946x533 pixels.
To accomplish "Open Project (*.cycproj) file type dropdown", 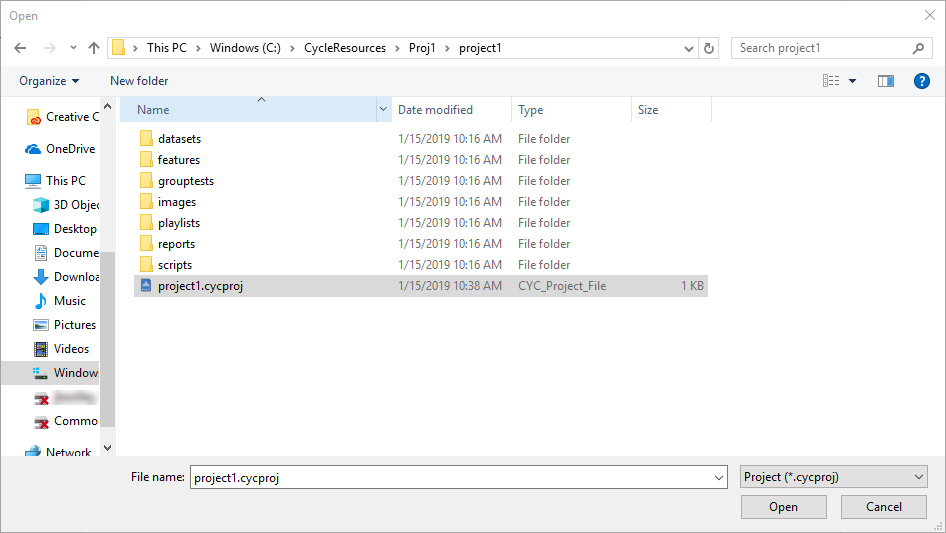I will (x=833, y=477).
